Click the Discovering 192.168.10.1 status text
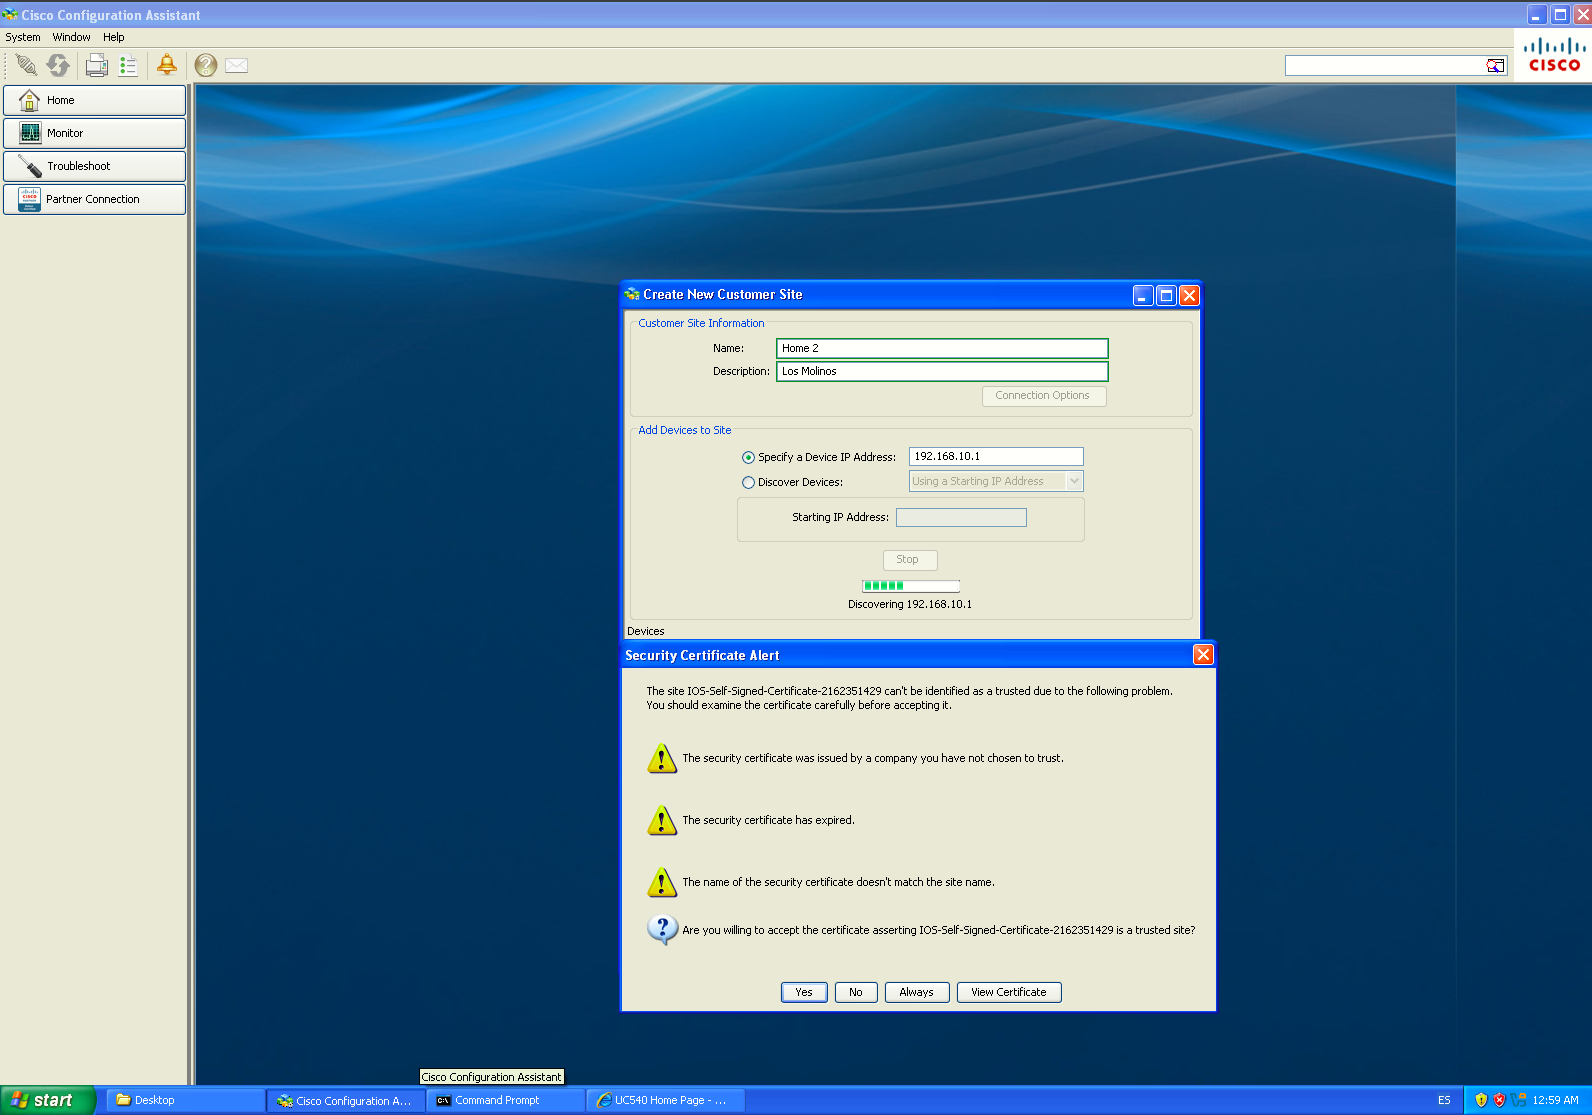The height and width of the screenshot is (1115, 1592). 910,604
